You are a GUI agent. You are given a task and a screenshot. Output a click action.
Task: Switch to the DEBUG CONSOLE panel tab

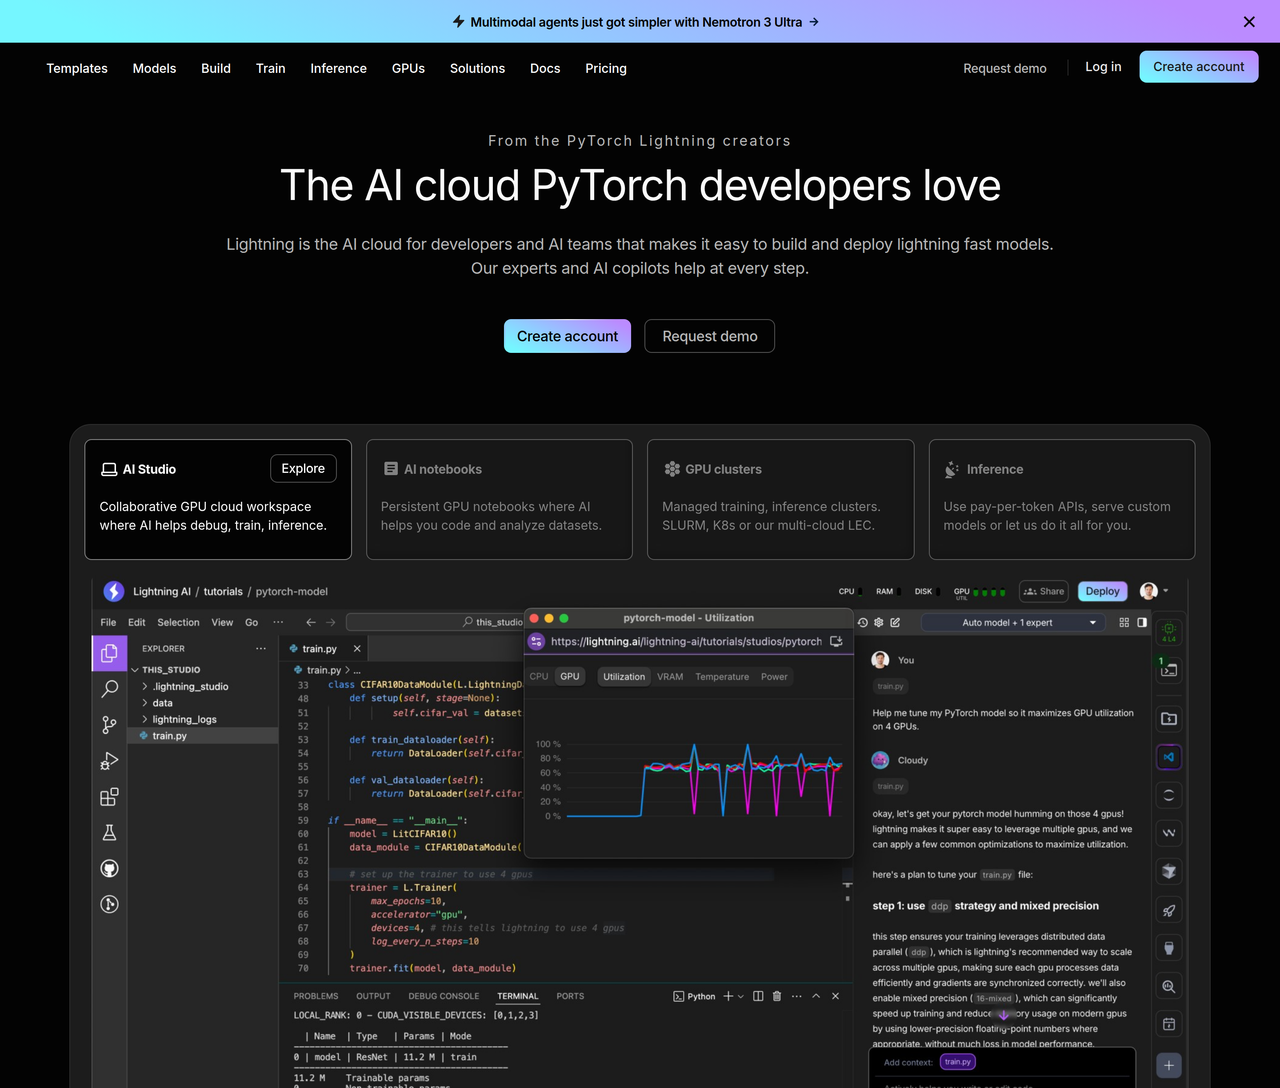tap(444, 996)
